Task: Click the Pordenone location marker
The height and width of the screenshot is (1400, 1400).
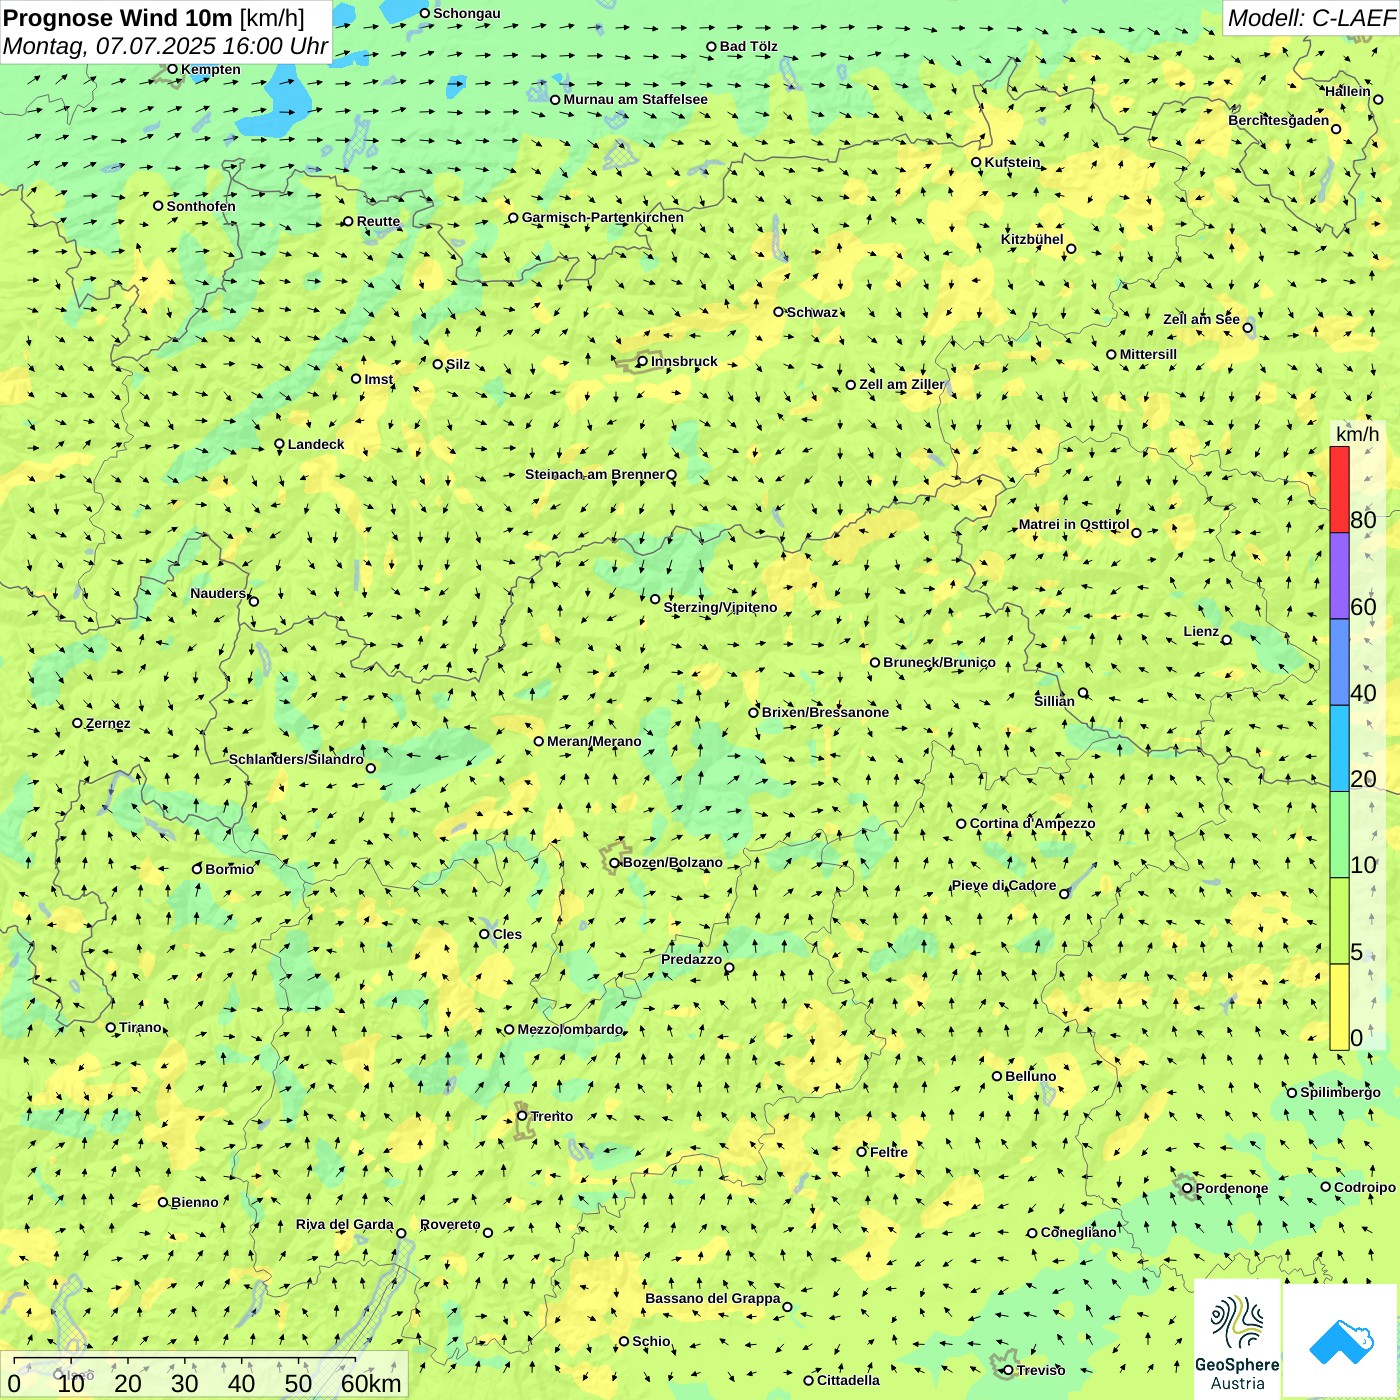Action: pyautogui.click(x=1187, y=1188)
